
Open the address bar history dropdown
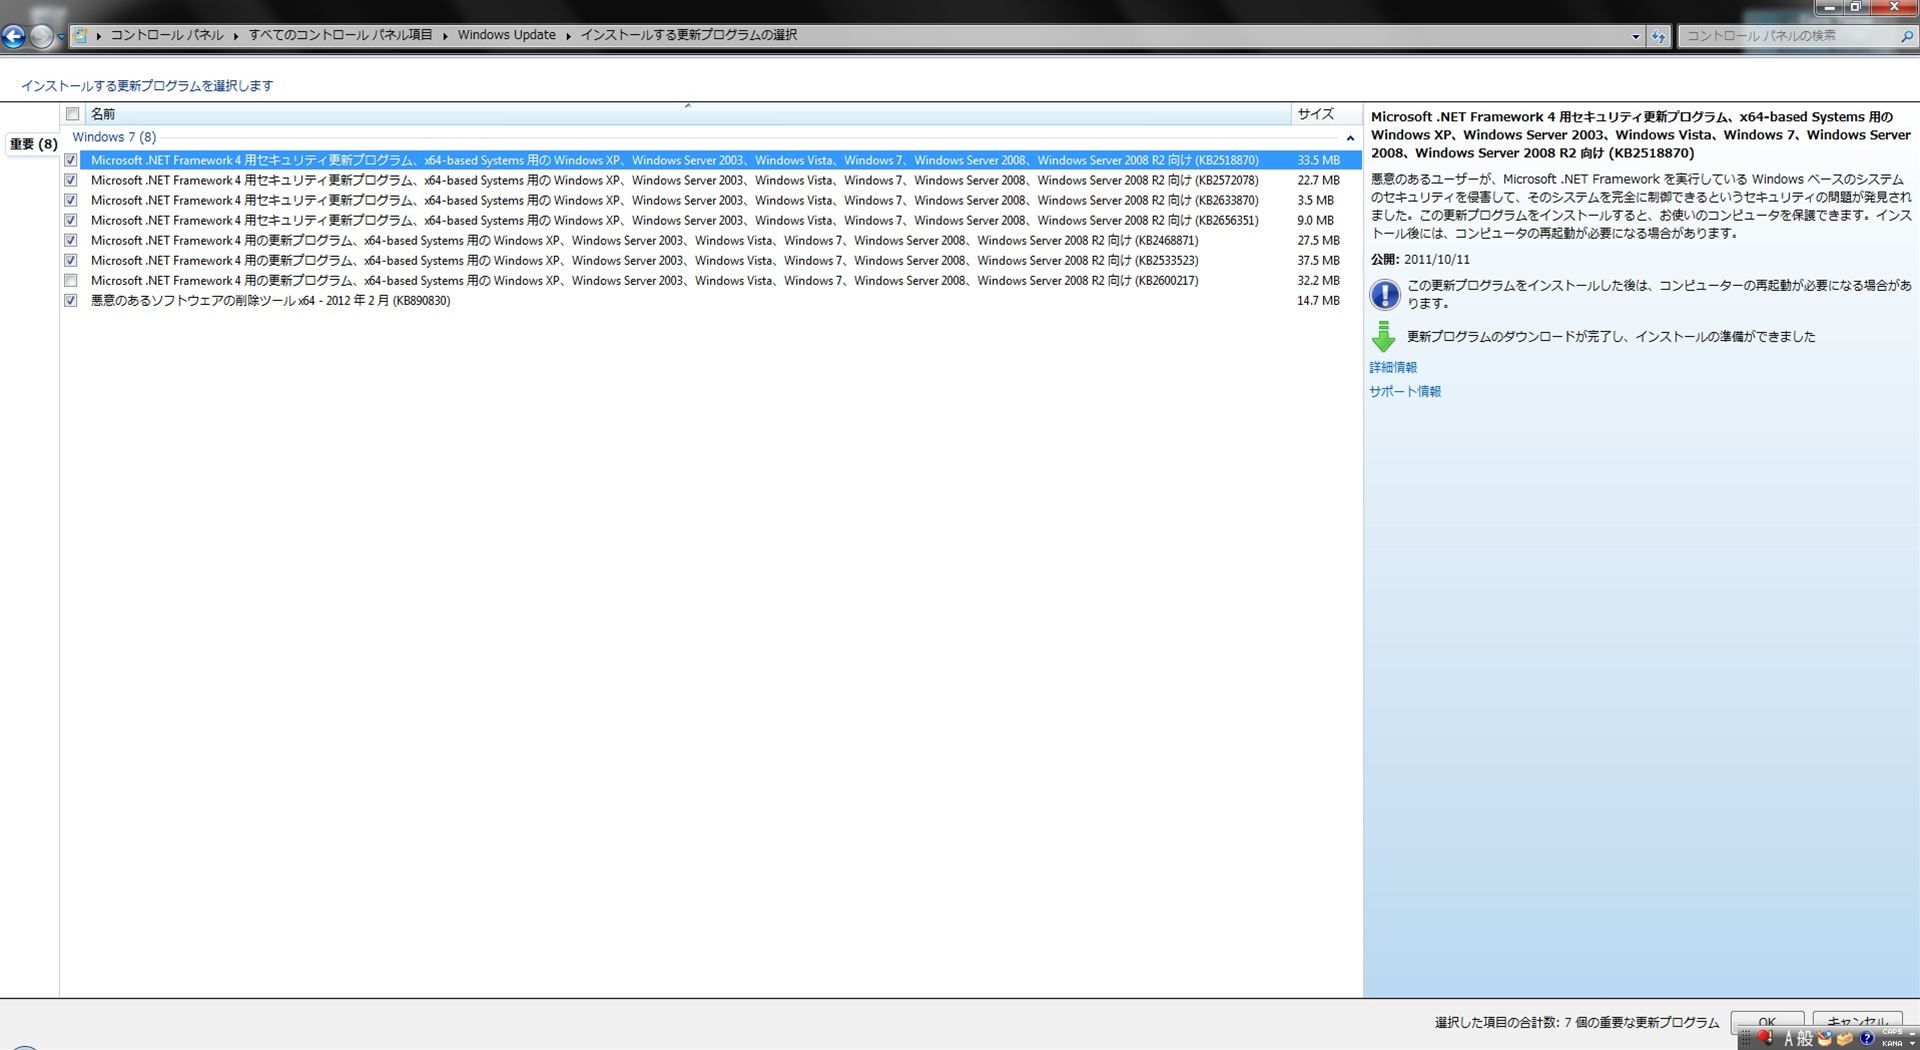pos(1636,36)
